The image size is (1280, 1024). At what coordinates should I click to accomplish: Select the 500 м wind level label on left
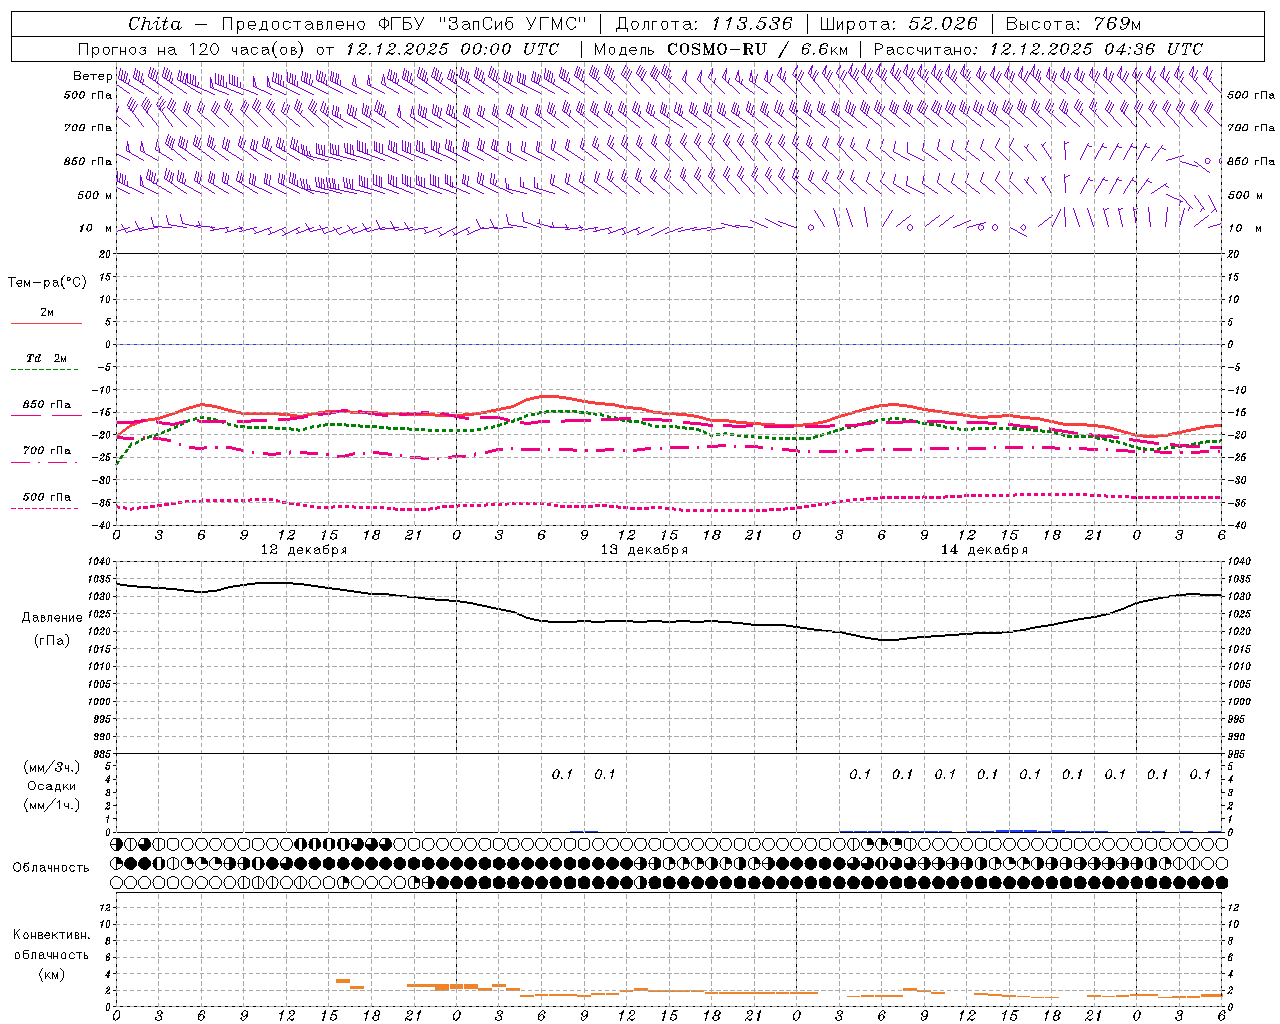(x=95, y=195)
